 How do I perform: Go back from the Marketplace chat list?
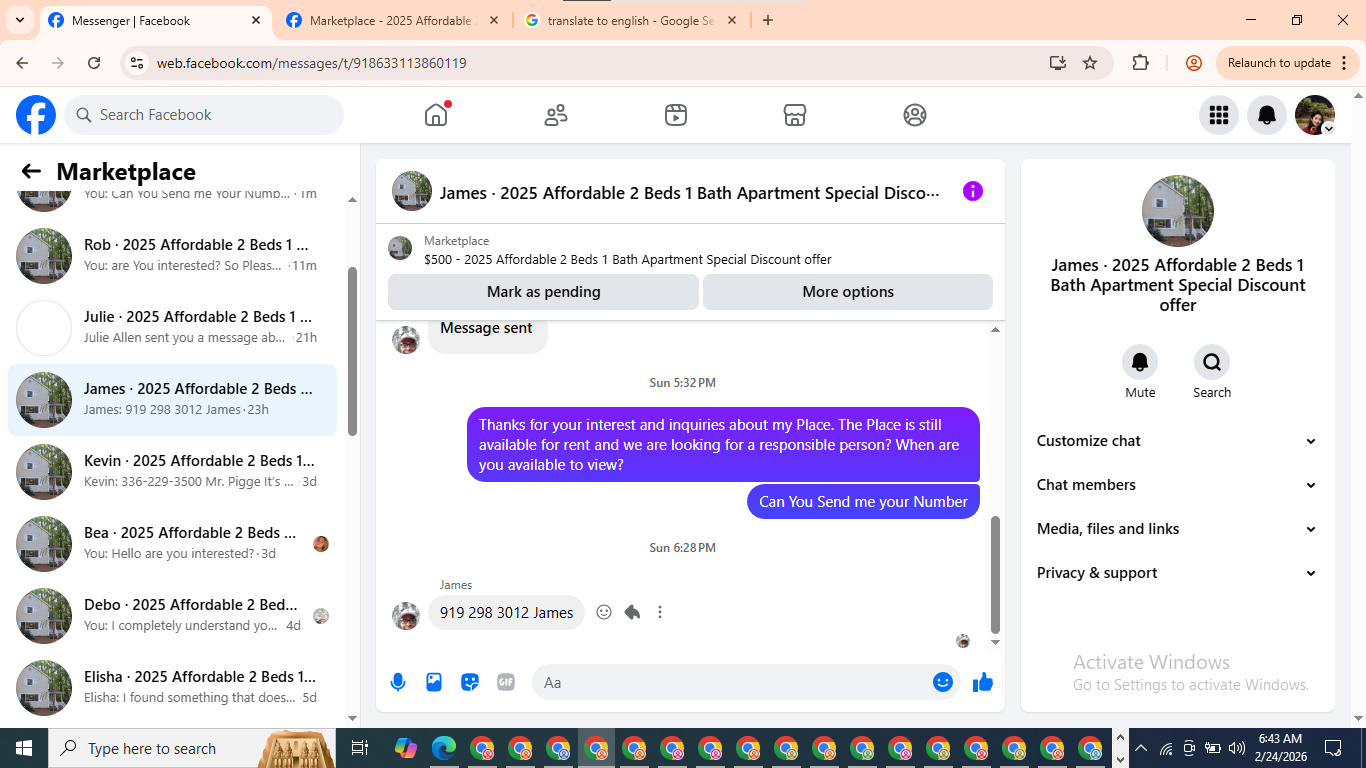coord(31,171)
